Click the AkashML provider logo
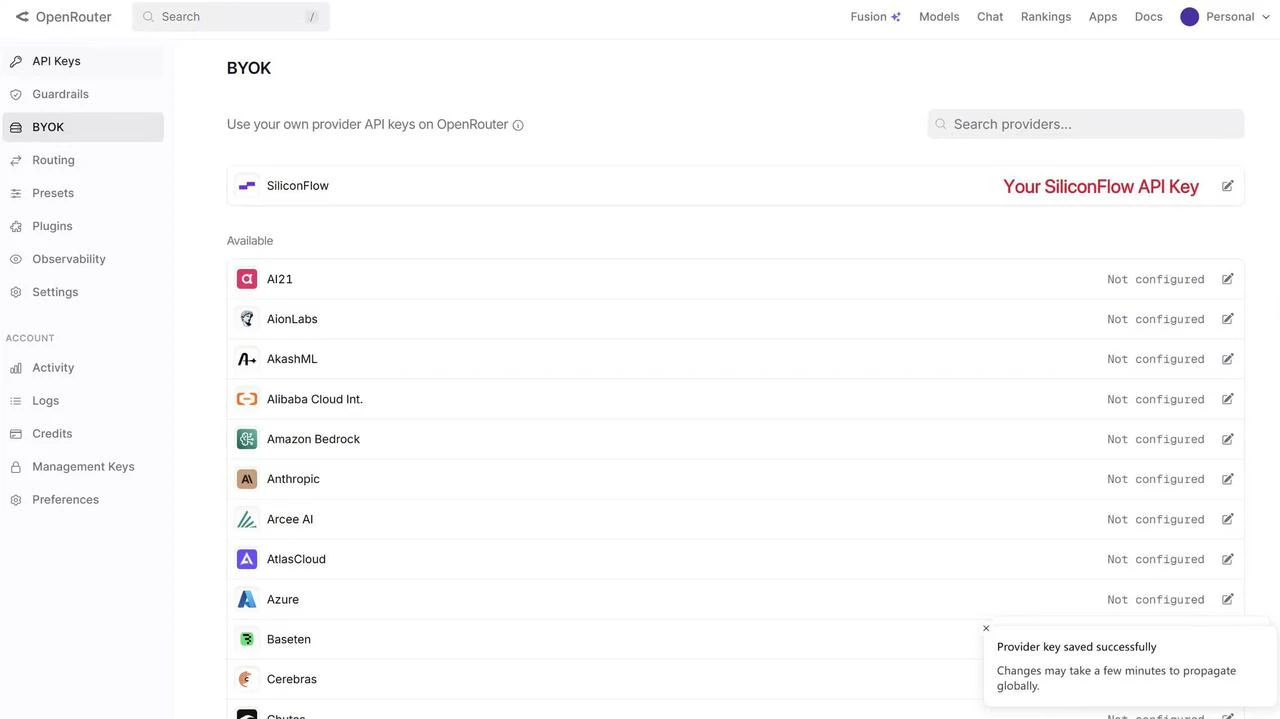1280x719 pixels. click(247, 359)
